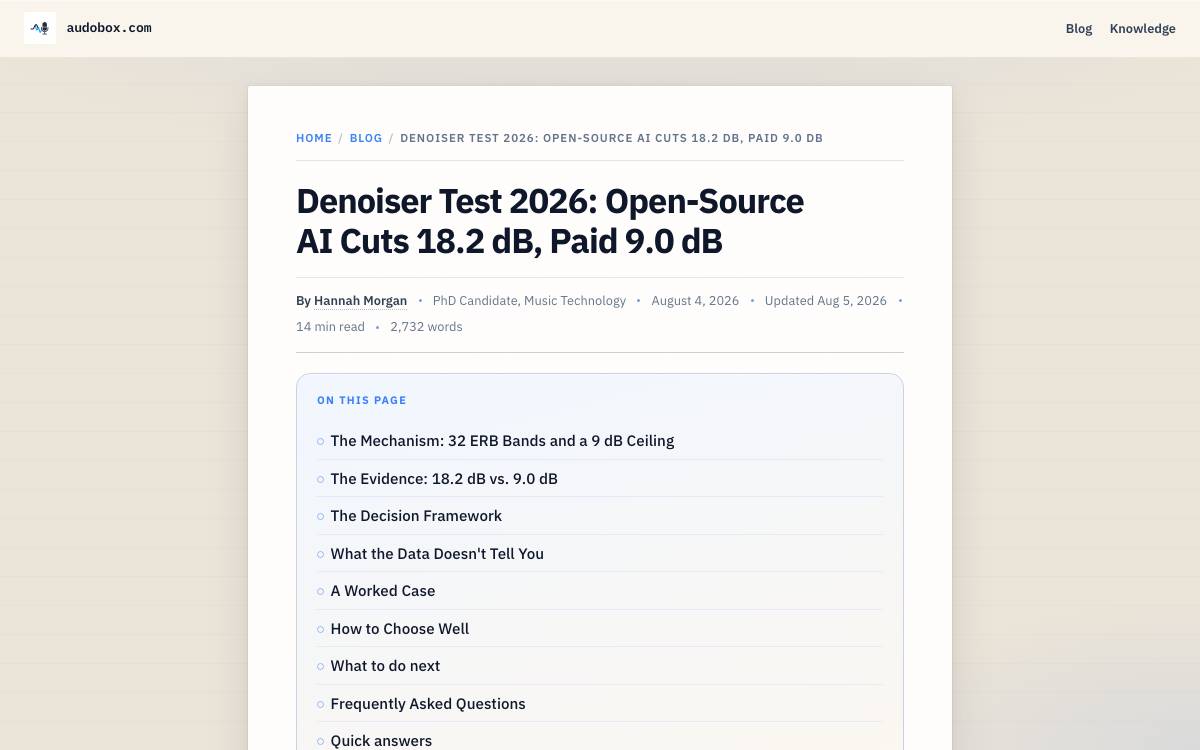
Task: Click the article headline Denoiser Test 2026
Action: [x=550, y=221]
